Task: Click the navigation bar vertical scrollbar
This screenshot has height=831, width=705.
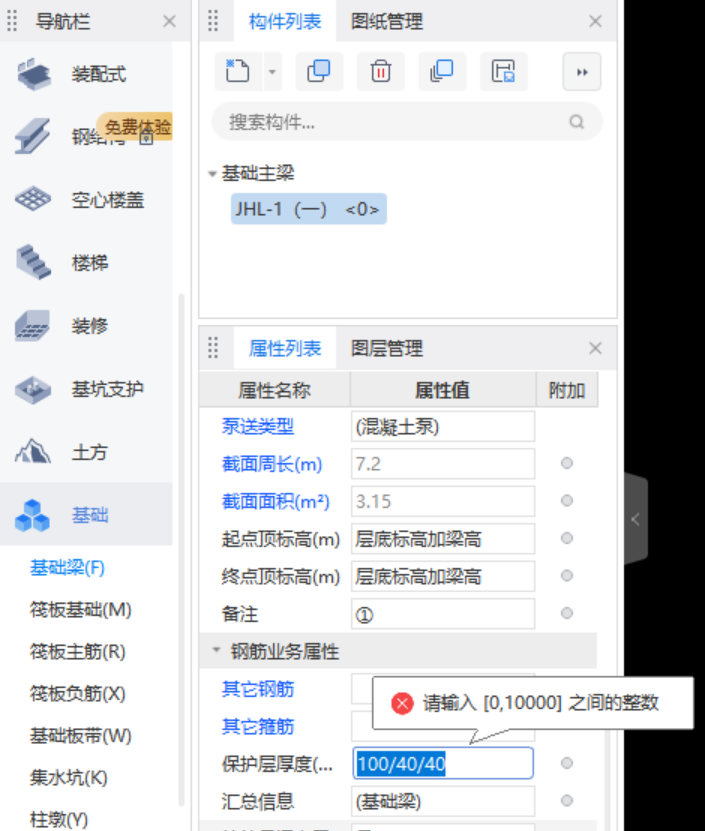Action: (x=181, y=549)
